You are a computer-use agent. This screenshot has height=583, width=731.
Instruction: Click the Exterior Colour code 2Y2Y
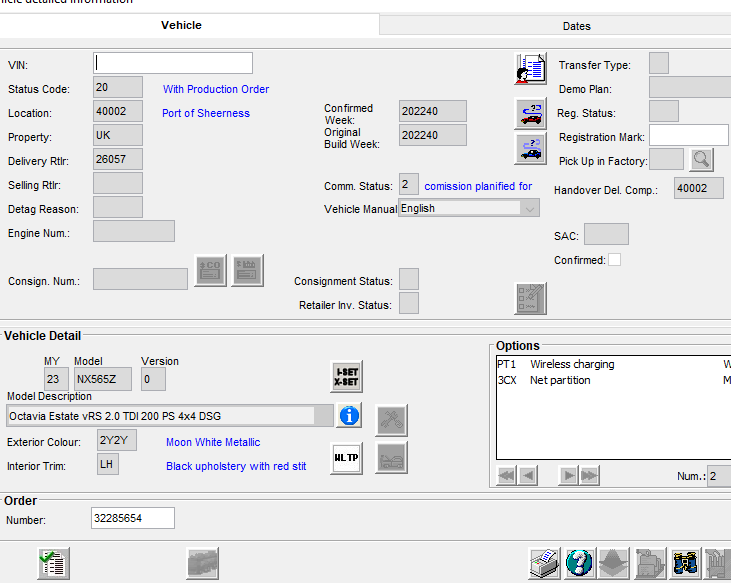click(x=117, y=440)
